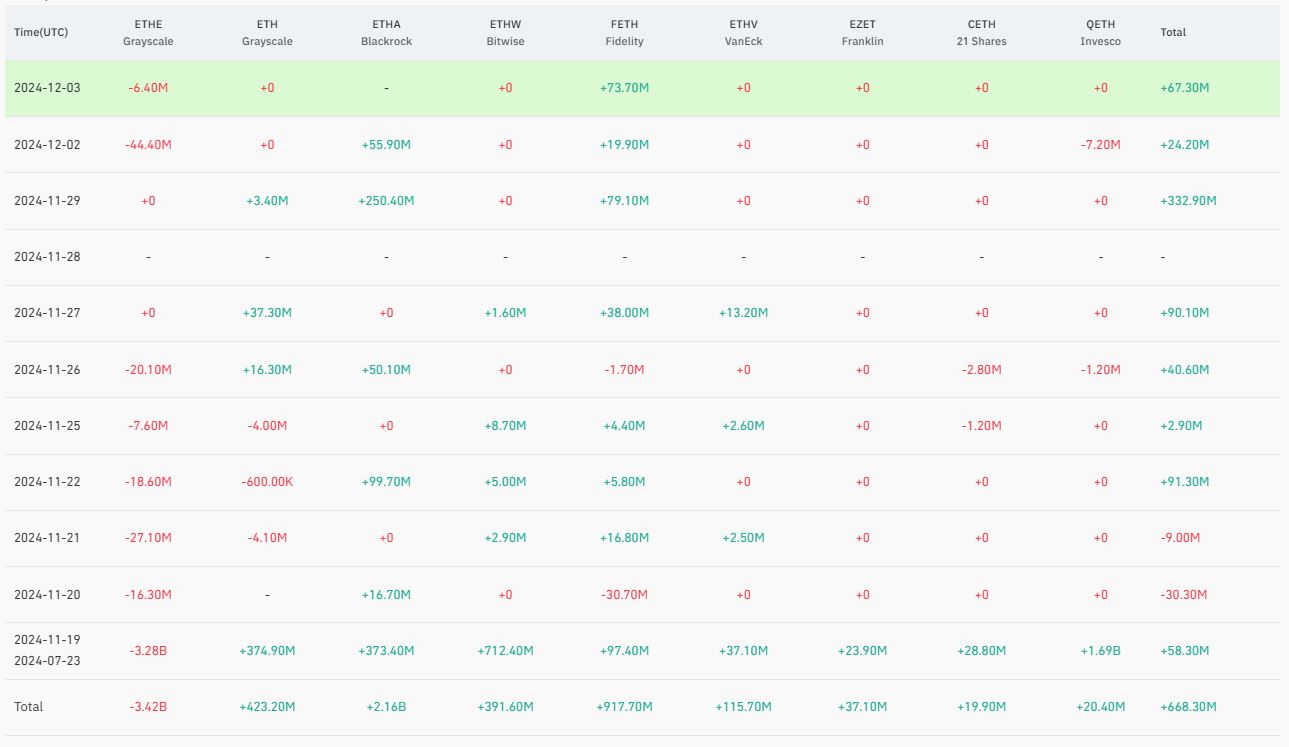Click the +1.60M Bitwise value

click(x=505, y=313)
